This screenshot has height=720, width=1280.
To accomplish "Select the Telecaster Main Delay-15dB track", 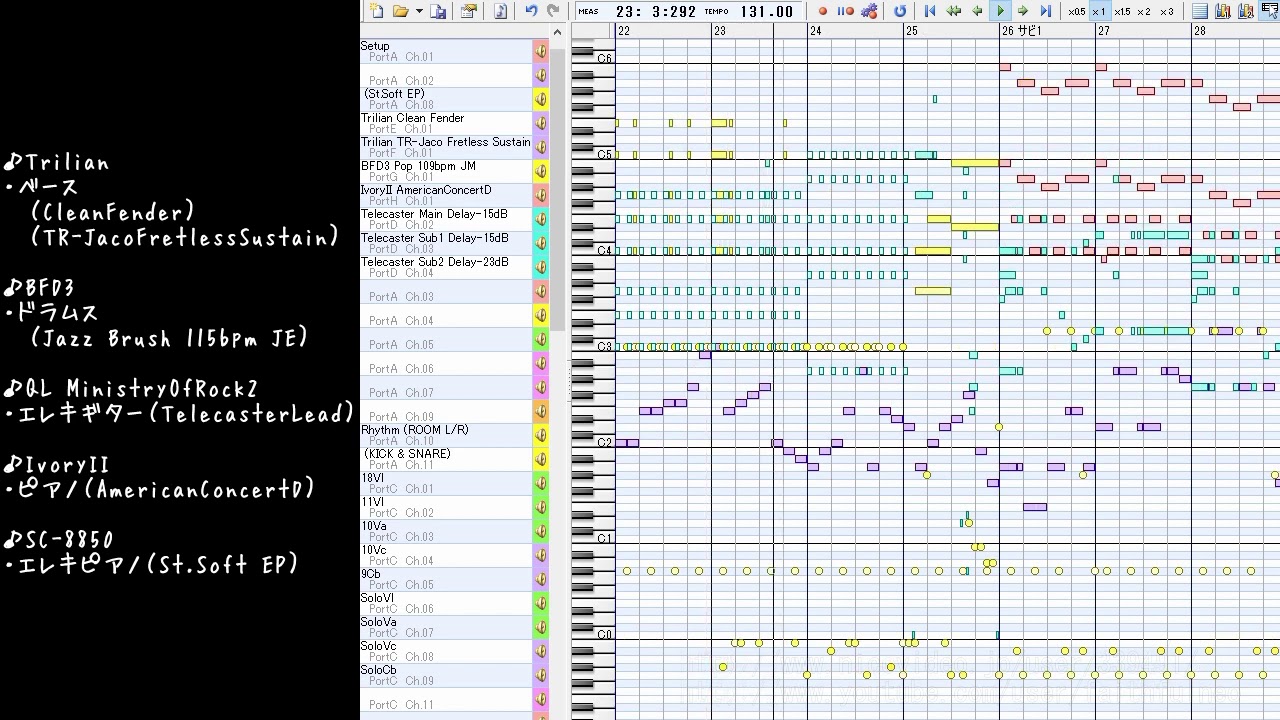I will pos(434,214).
